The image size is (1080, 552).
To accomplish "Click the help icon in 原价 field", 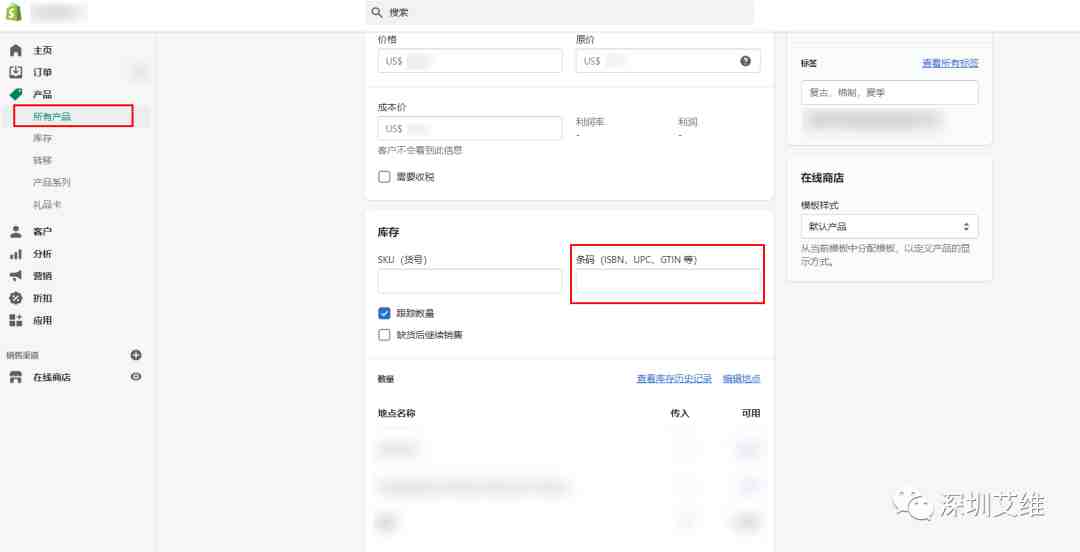I will [745, 61].
